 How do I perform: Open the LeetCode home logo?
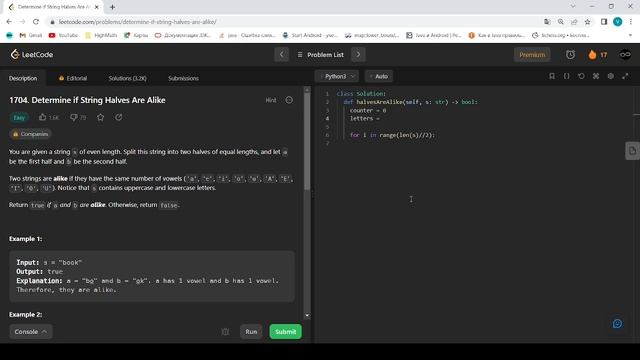tap(32, 55)
